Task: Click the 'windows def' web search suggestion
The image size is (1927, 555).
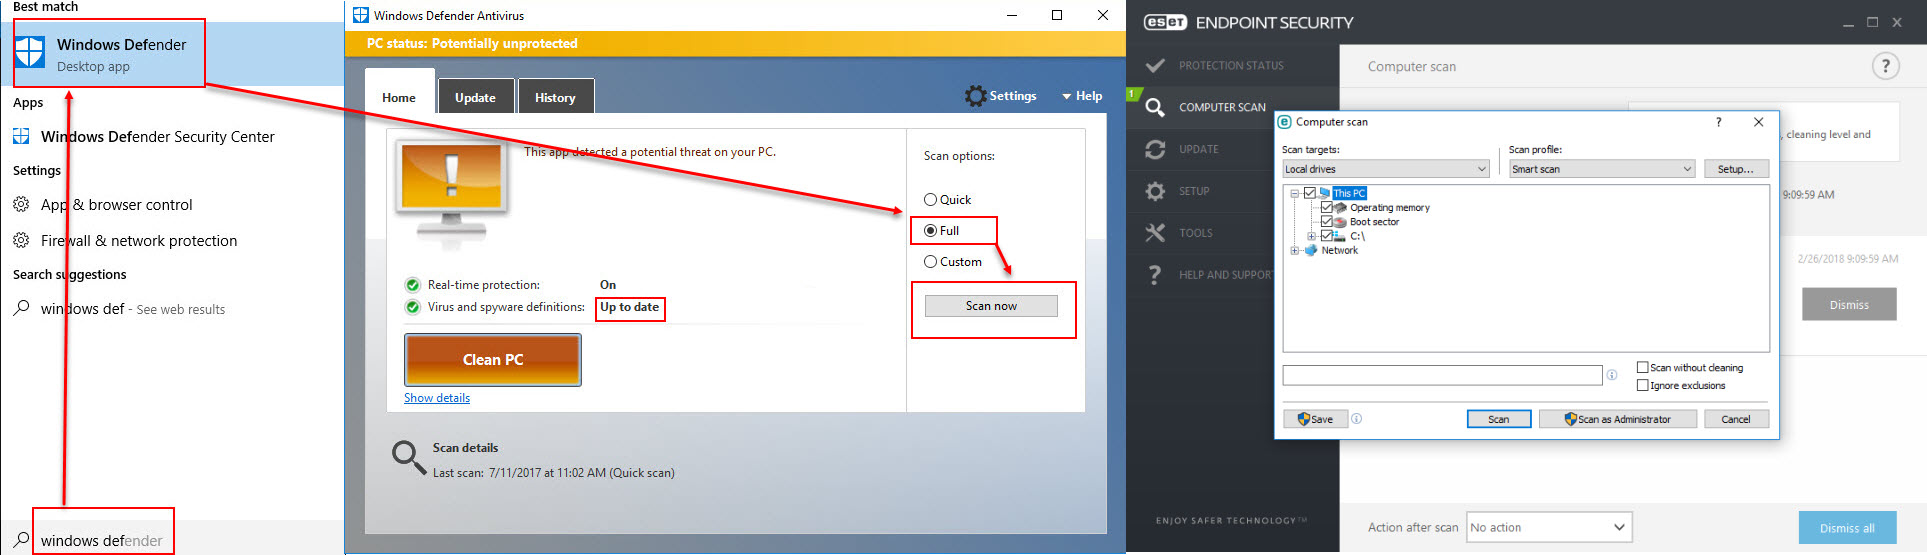Action: coord(132,309)
